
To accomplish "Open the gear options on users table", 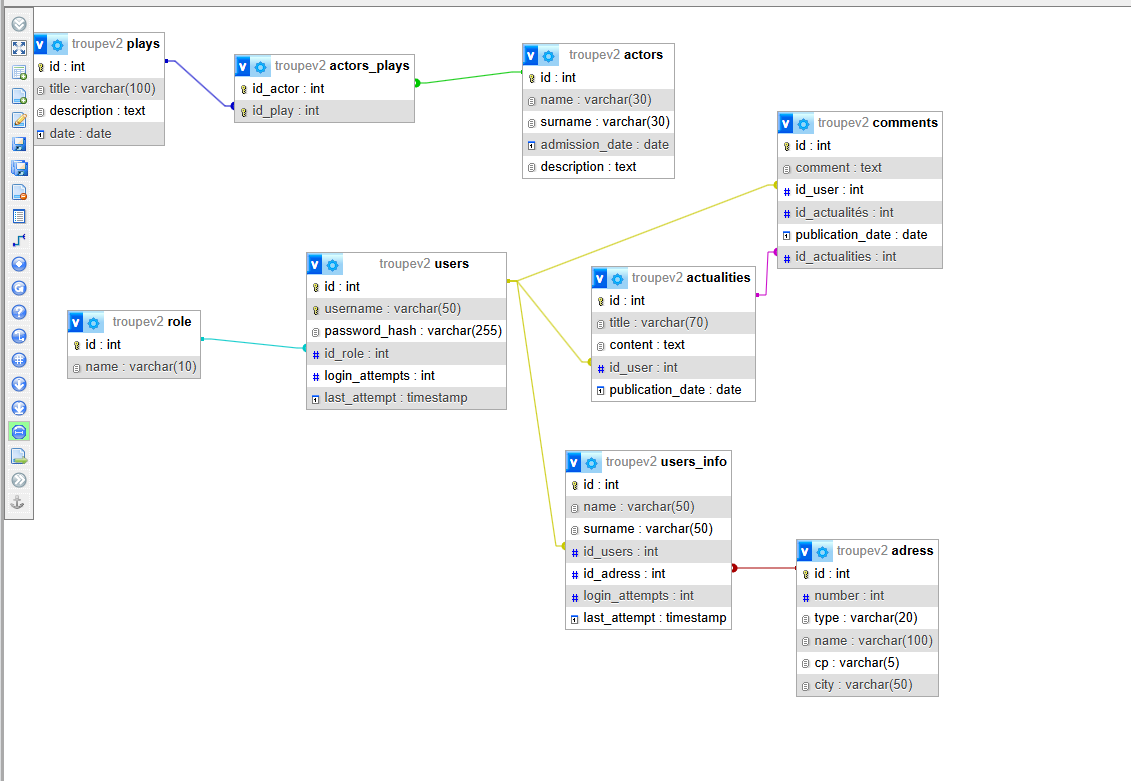I will pos(333,265).
